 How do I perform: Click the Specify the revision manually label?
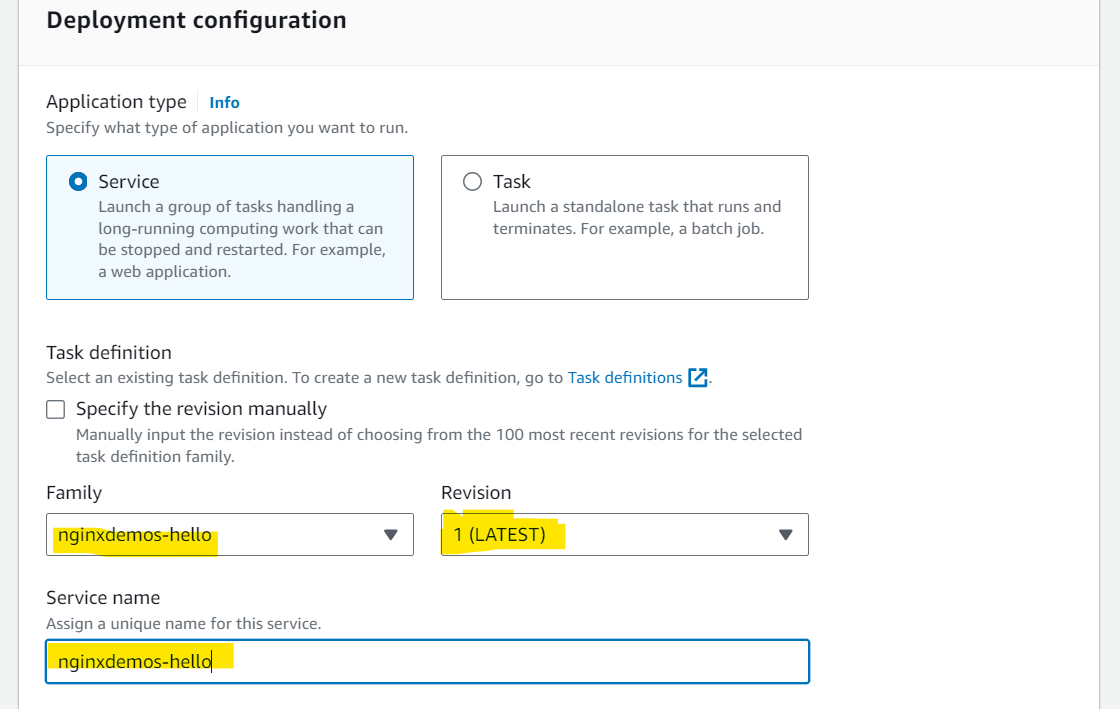click(x=201, y=409)
